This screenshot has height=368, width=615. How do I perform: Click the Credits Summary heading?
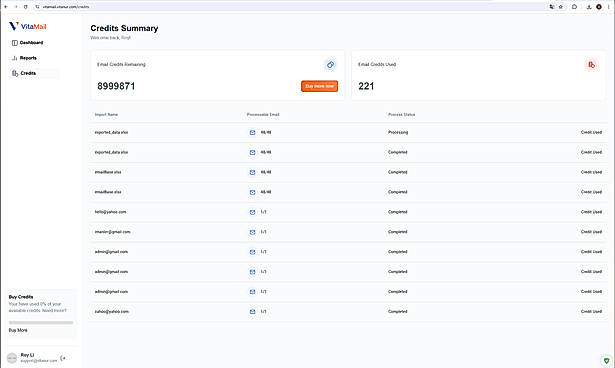pos(124,28)
